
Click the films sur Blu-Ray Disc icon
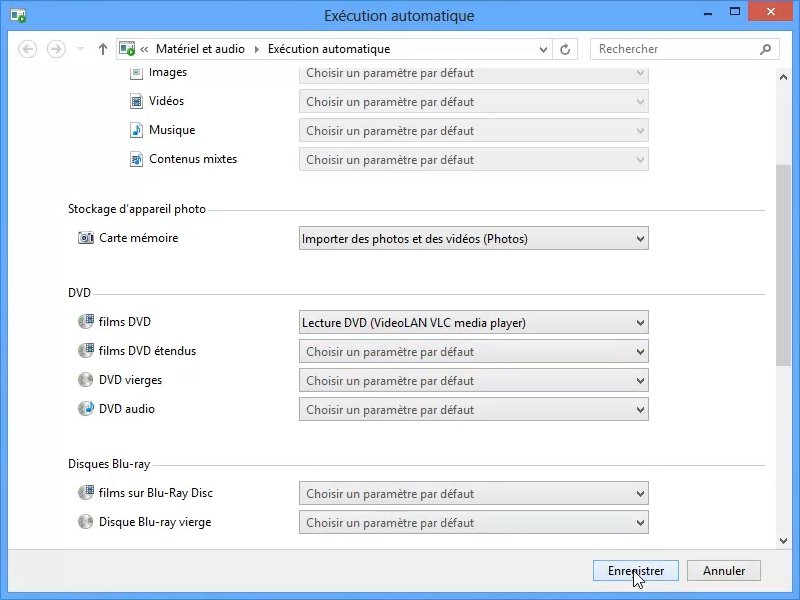85,493
